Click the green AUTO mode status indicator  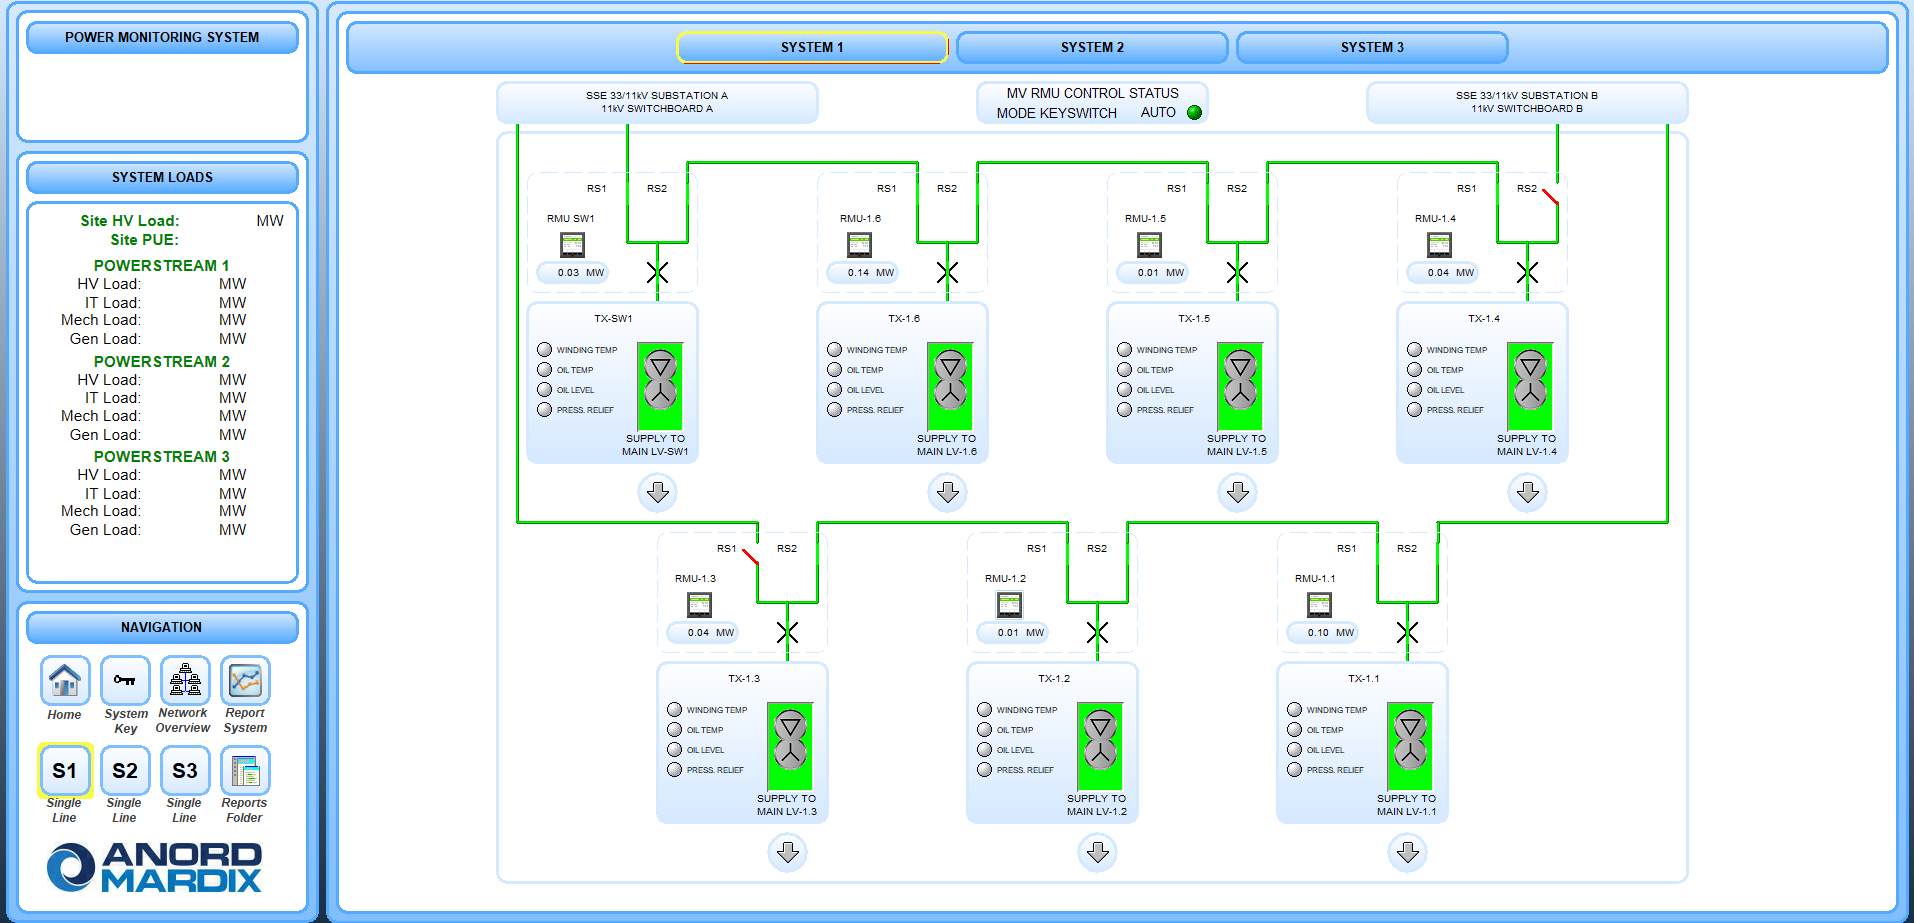(1194, 112)
